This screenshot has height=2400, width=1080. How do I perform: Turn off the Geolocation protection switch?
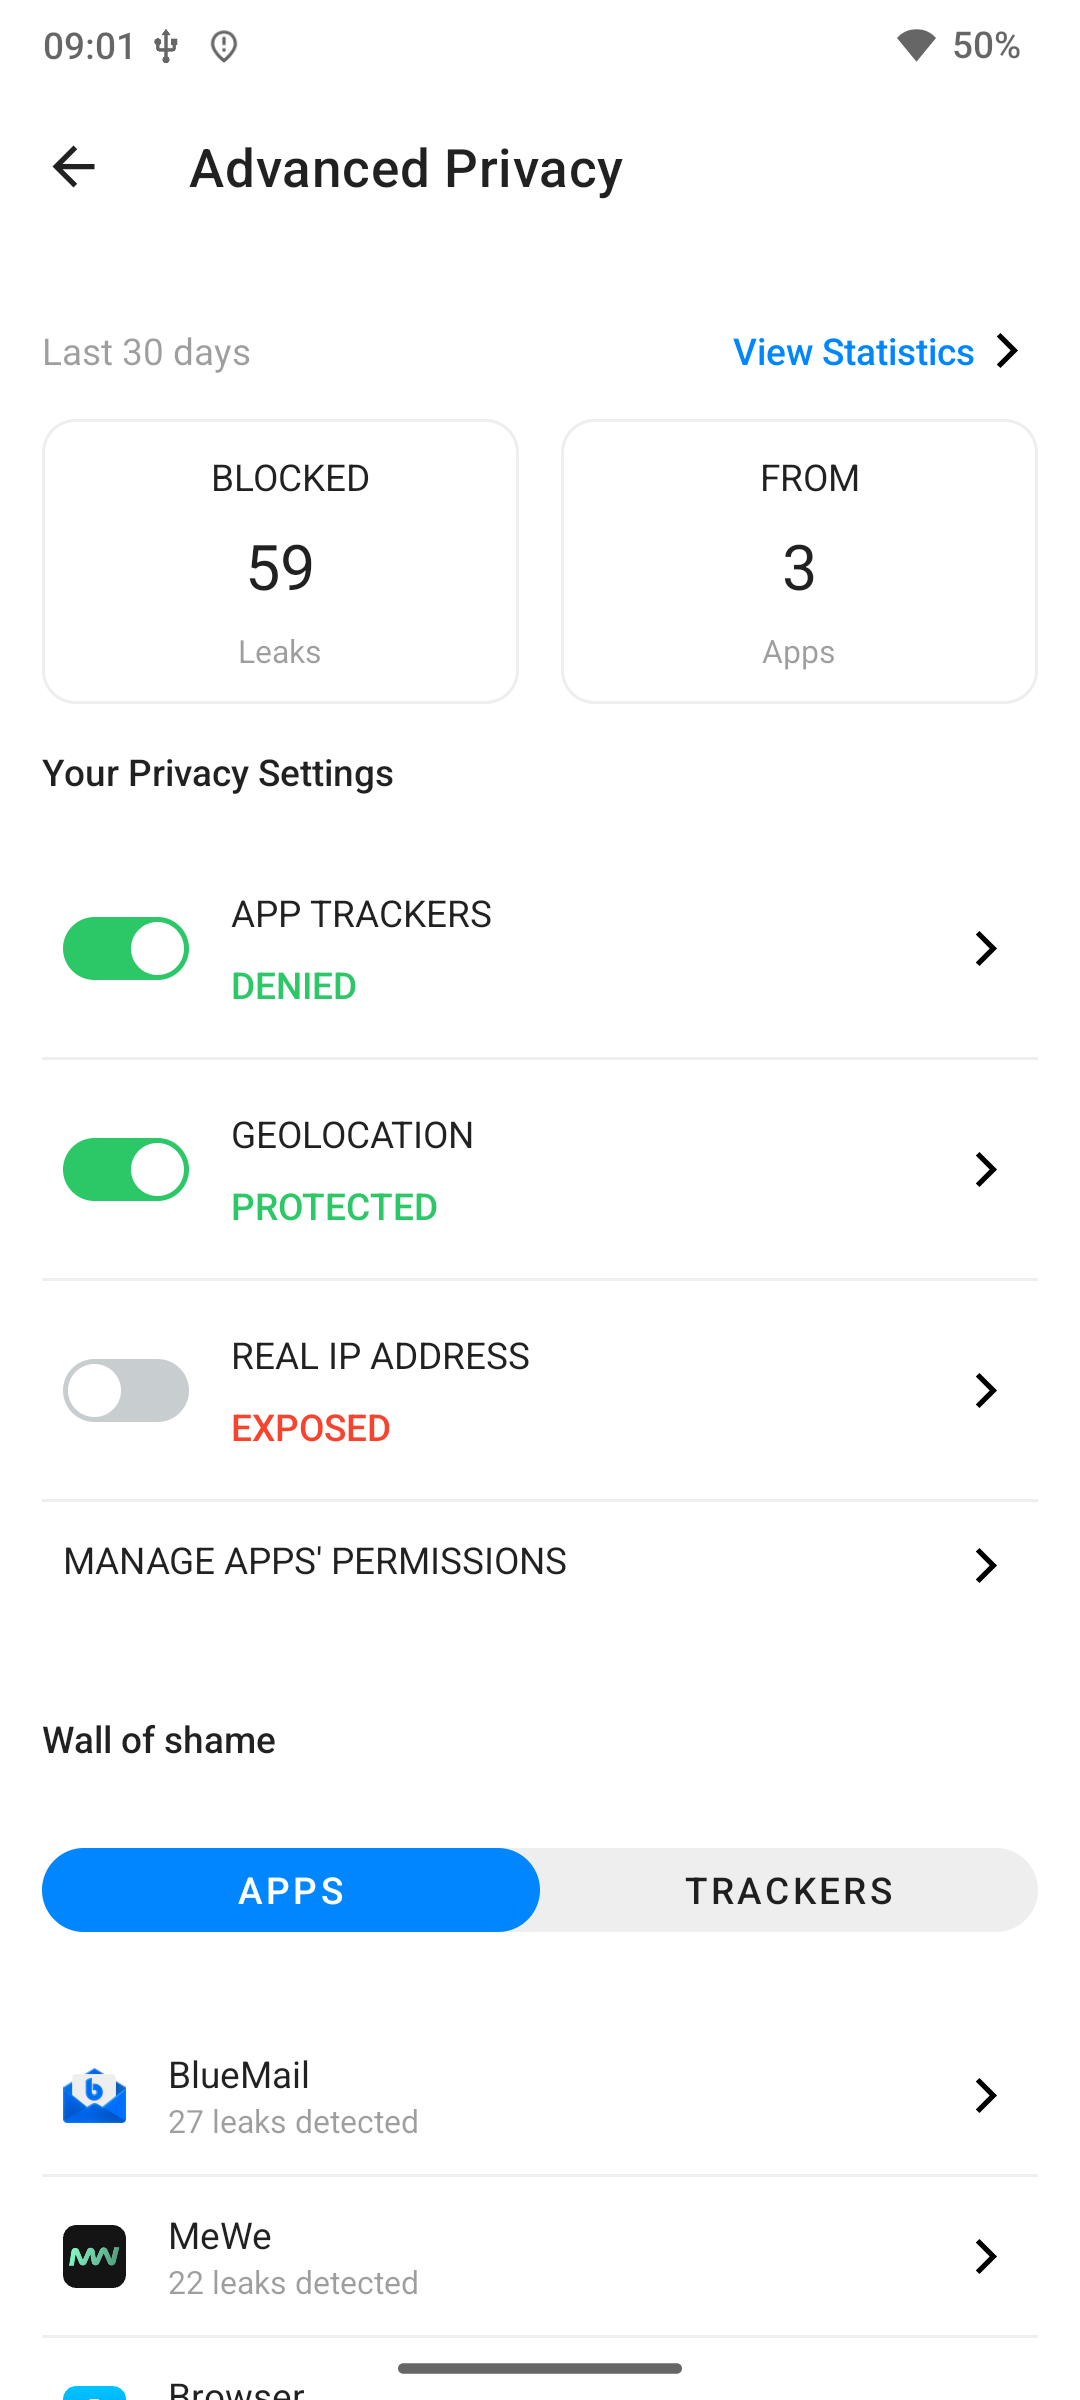tap(126, 1169)
